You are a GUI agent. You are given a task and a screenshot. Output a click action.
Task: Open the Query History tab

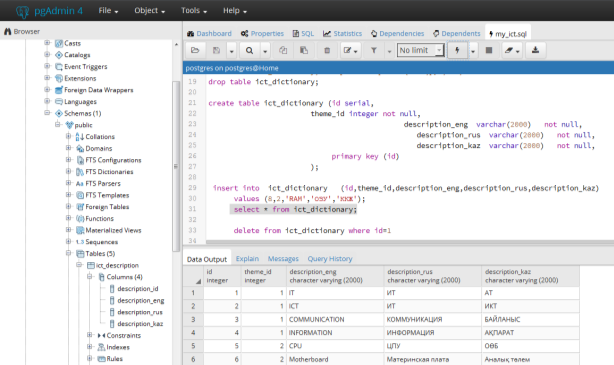click(330, 259)
